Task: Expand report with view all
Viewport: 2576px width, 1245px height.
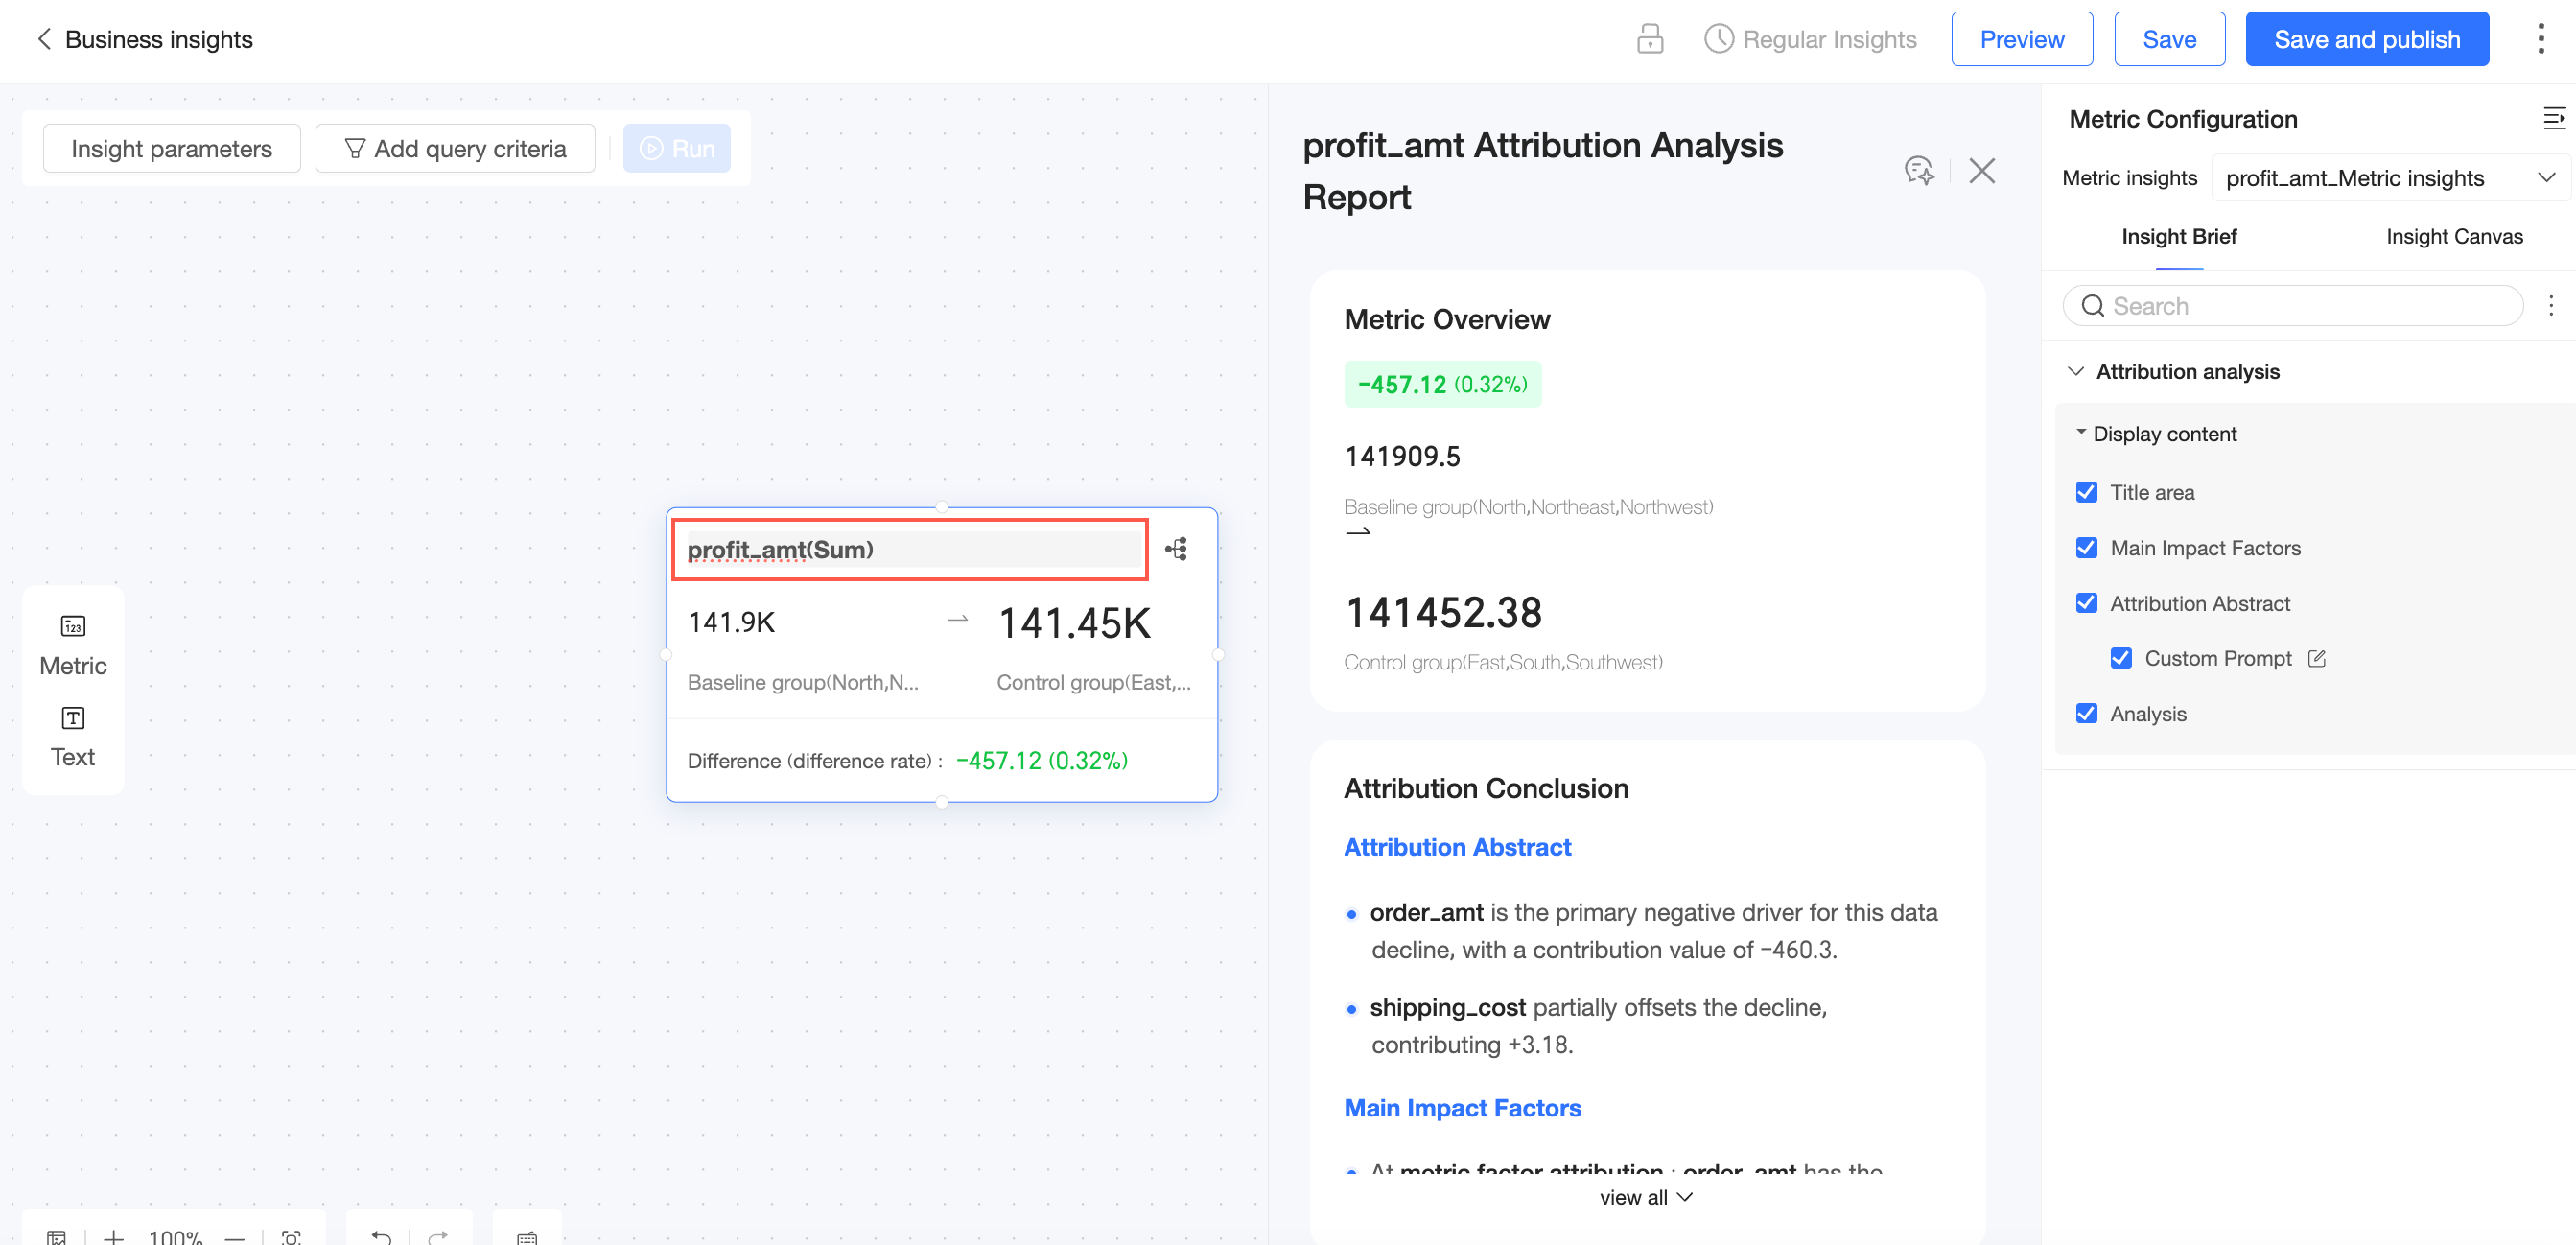Action: coord(1645,1197)
